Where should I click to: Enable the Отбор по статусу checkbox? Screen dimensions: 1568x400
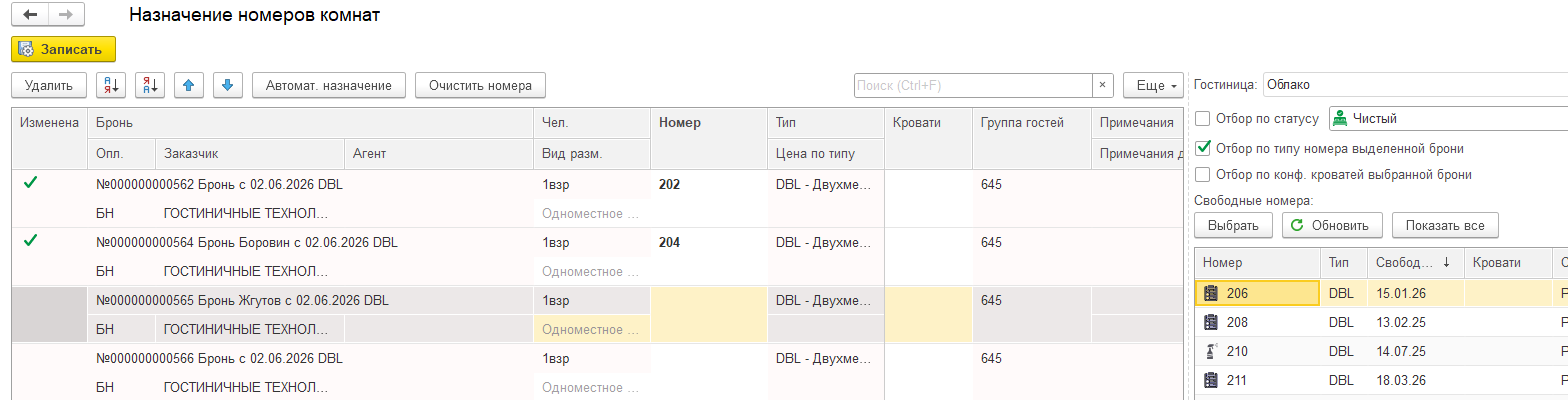pyautogui.click(x=1203, y=118)
